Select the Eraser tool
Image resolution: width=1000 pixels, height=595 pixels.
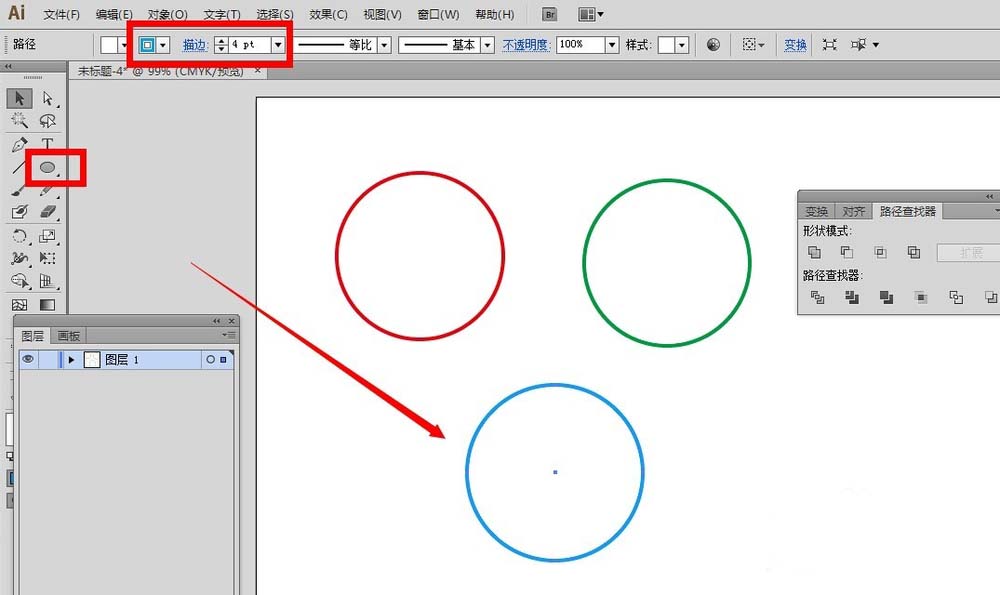pos(48,212)
